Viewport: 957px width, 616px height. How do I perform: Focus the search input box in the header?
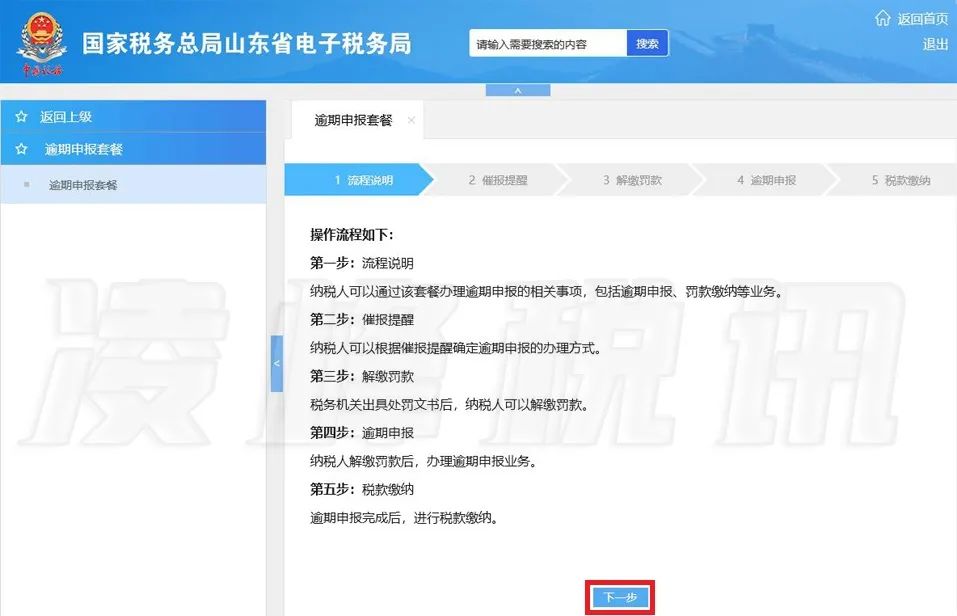click(548, 44)
